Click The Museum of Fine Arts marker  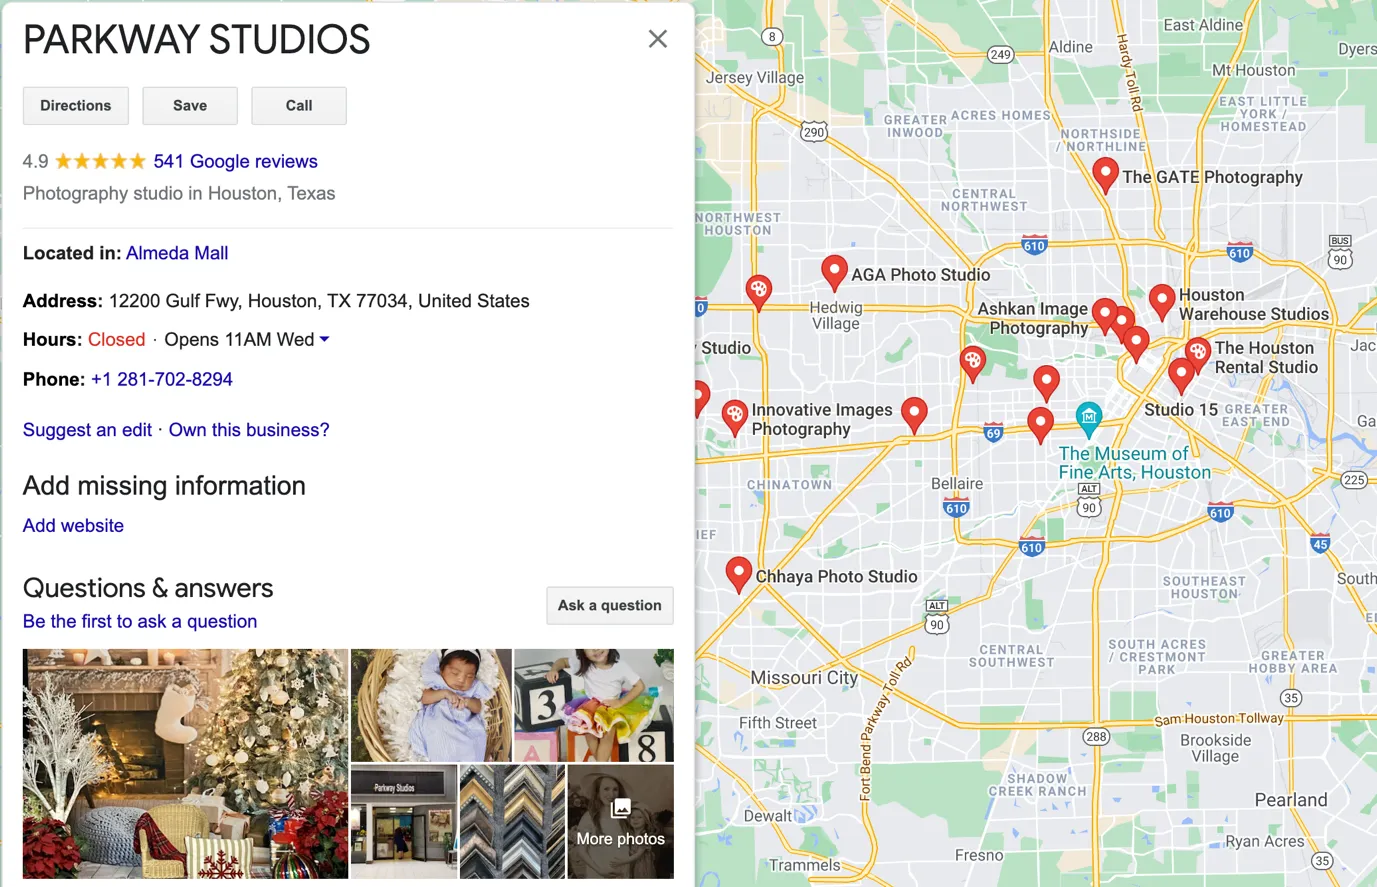1088,416
